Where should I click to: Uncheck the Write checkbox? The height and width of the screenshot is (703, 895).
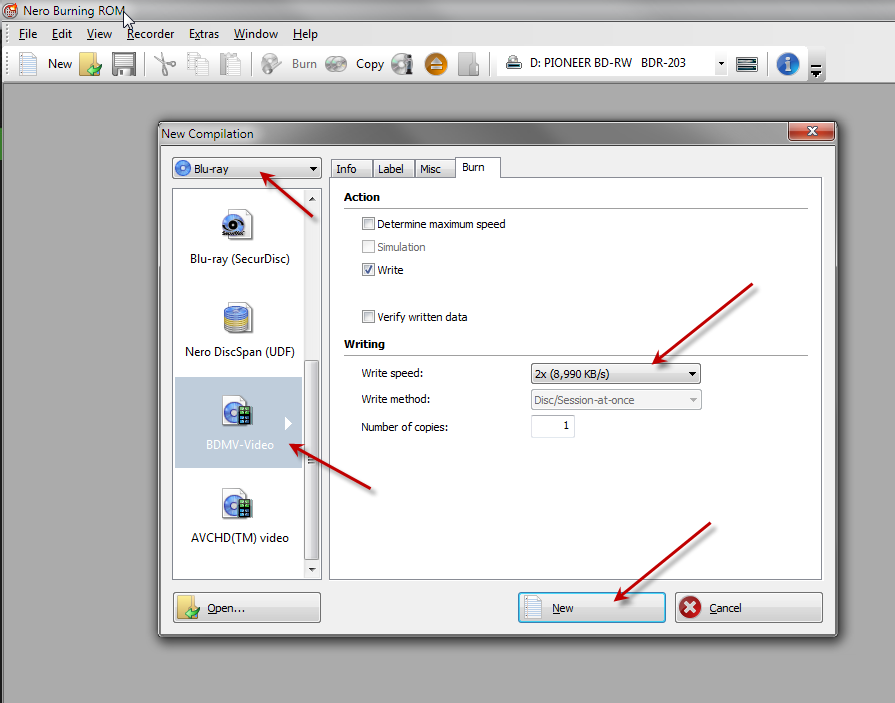(368, 269)
